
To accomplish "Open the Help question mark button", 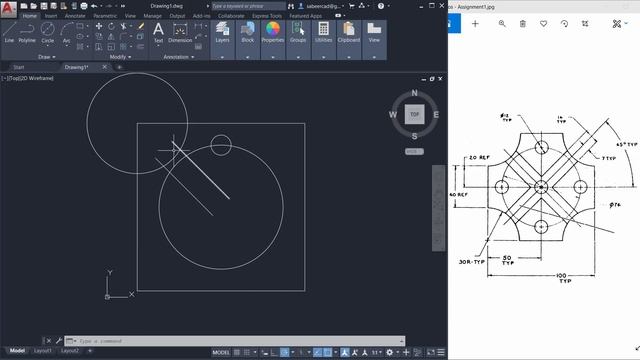I will [380, 6].
